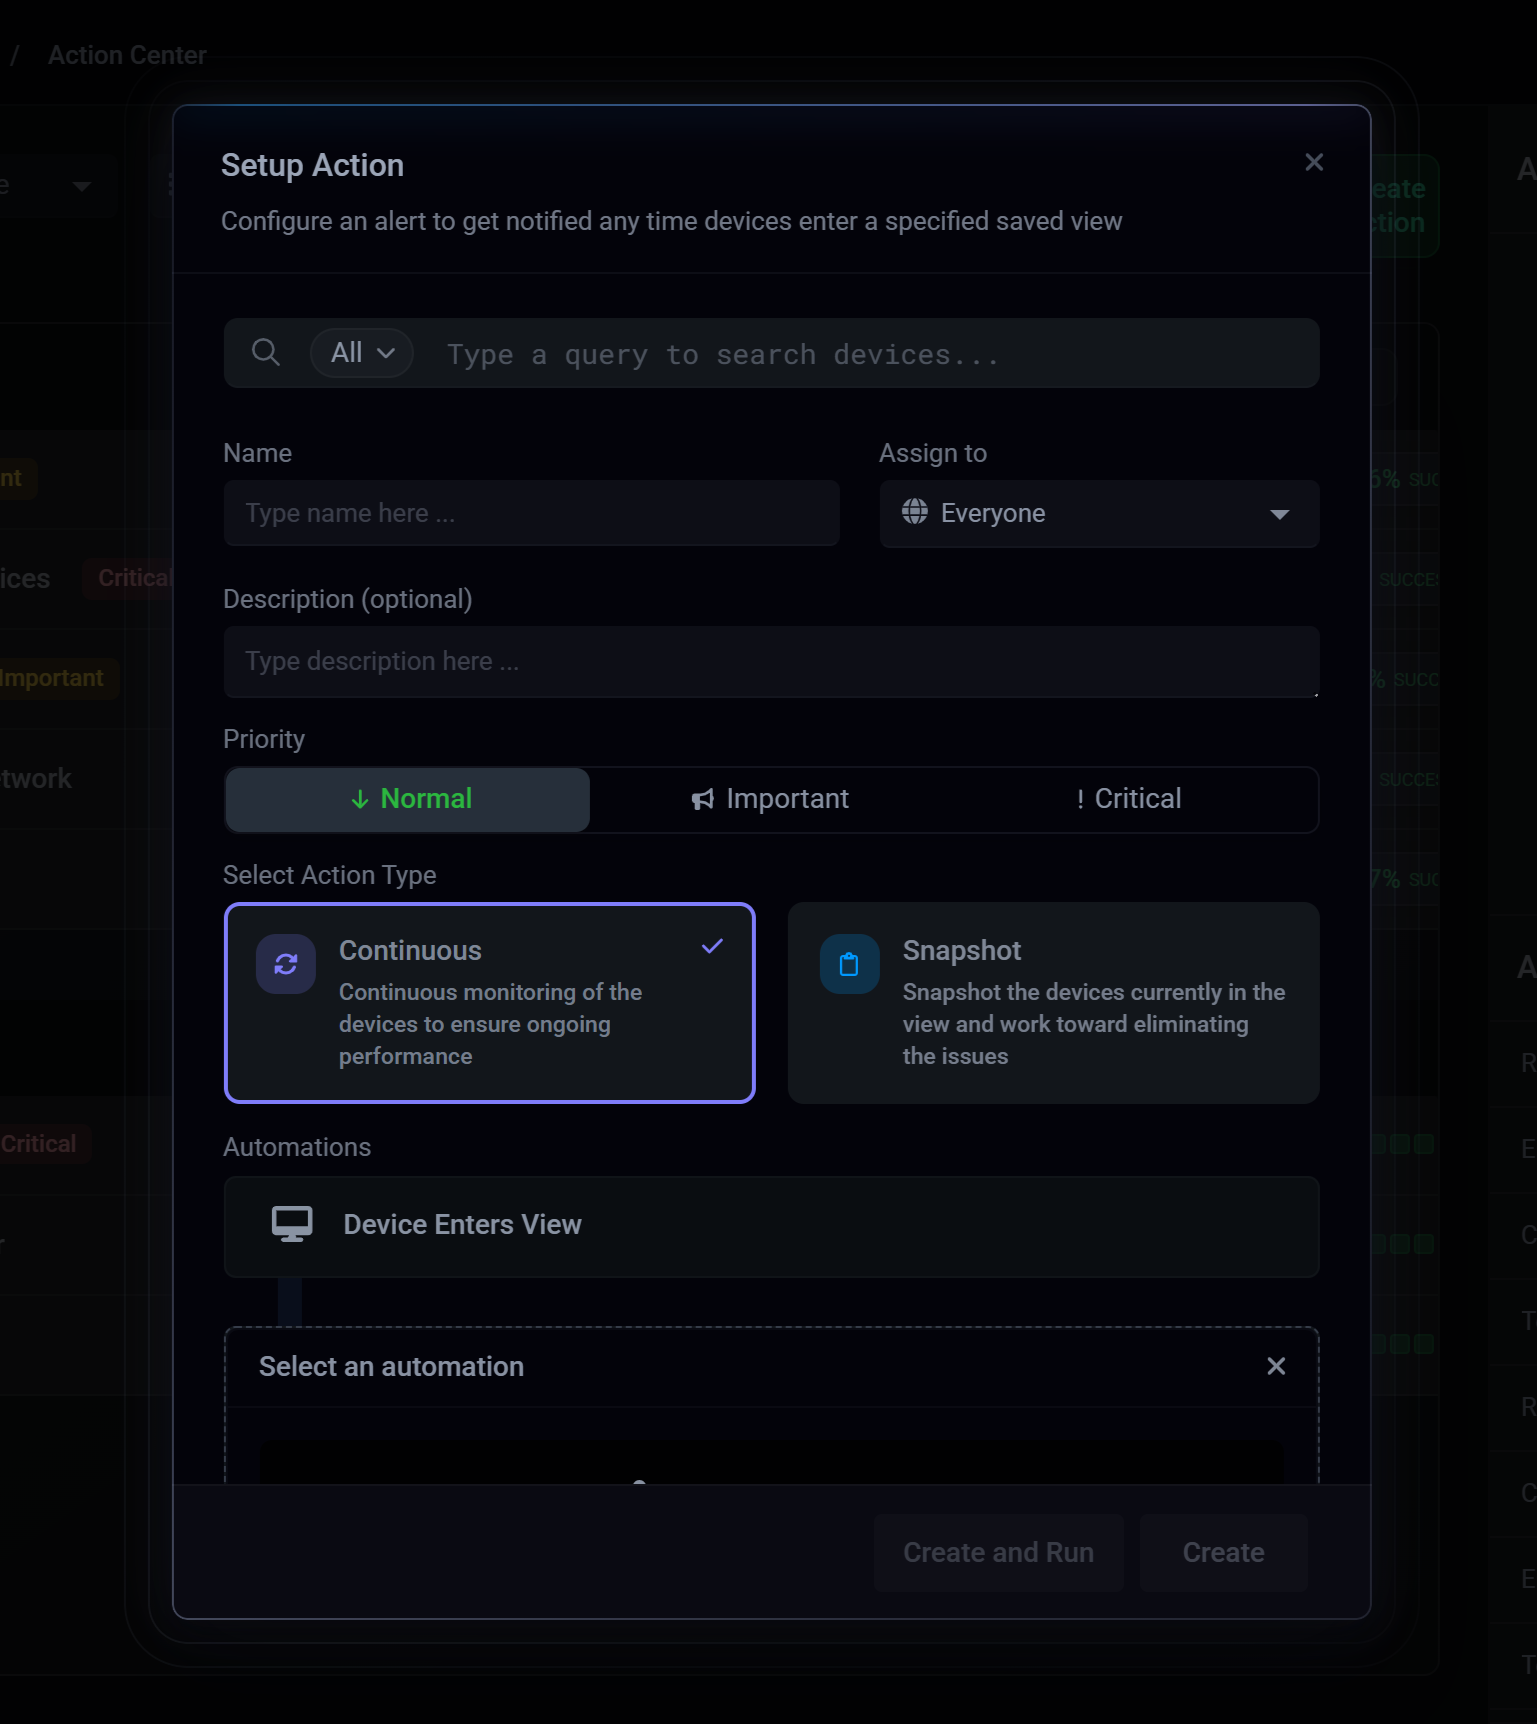Select the Important priority tab
The image size is (1537, 1724).
(x=771, y=799)
